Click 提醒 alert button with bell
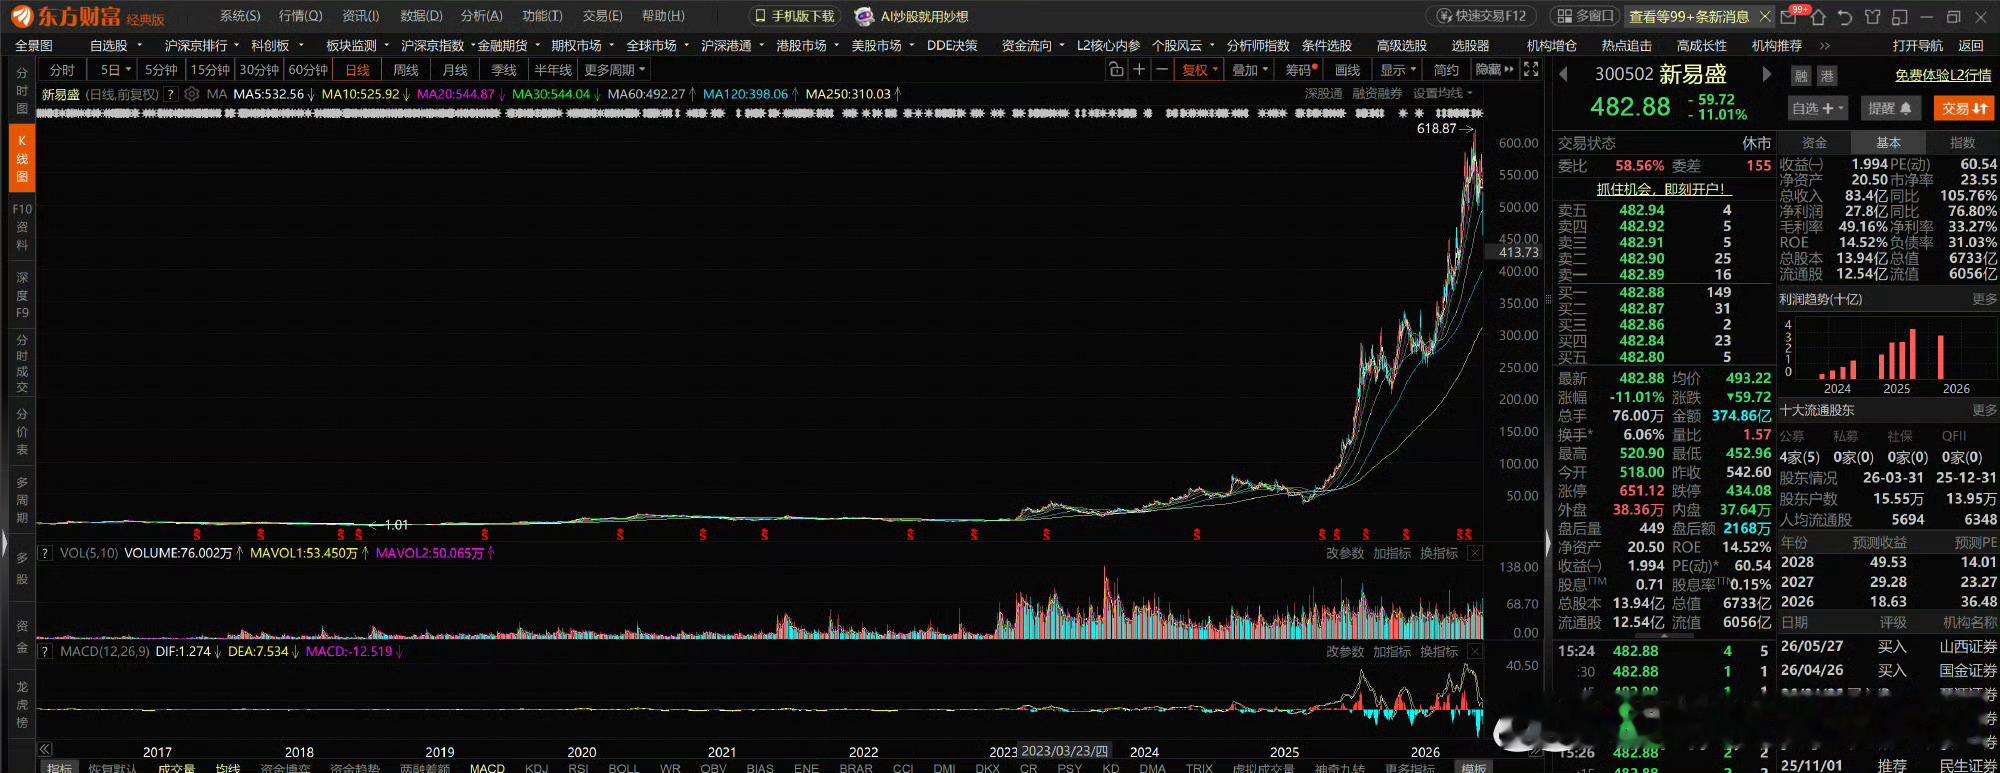 (1890, 108)
